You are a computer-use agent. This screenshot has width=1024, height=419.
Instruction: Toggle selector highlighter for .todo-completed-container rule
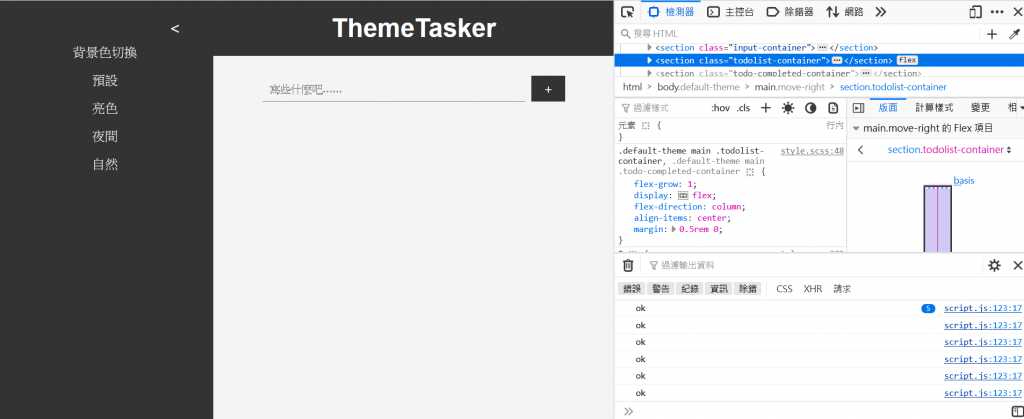[750, 172]
